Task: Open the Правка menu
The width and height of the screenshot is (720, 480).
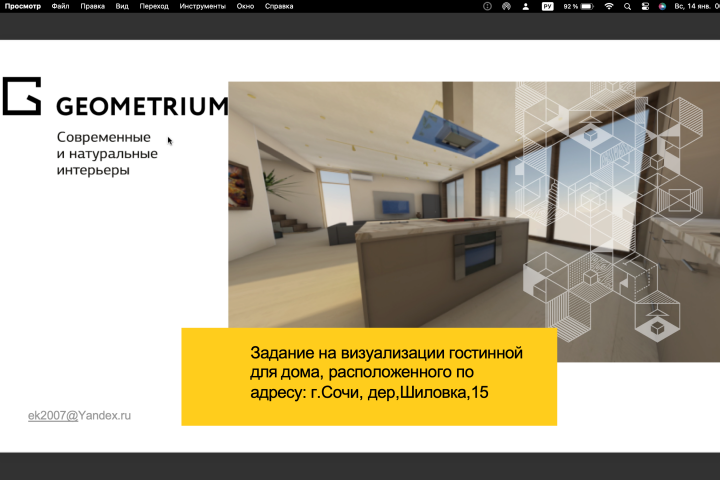Action: [92, 6]
